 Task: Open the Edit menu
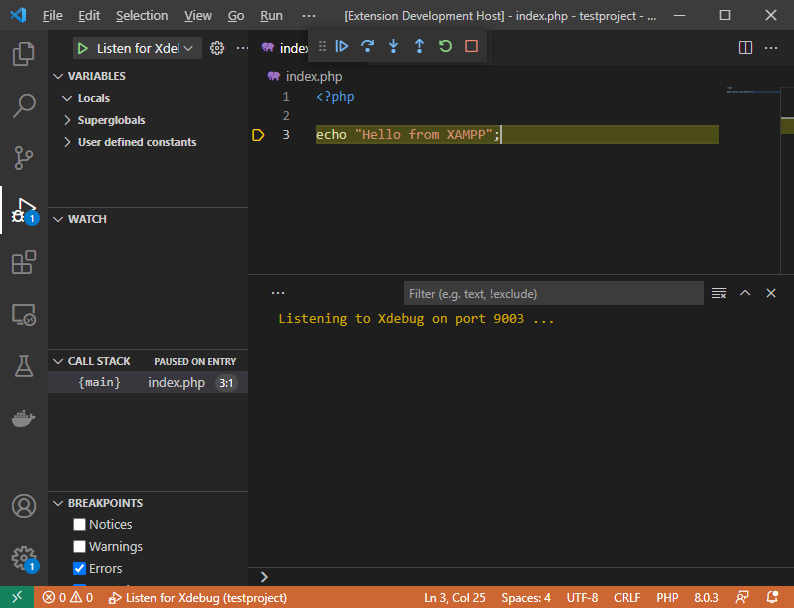[x=89, y=16]
